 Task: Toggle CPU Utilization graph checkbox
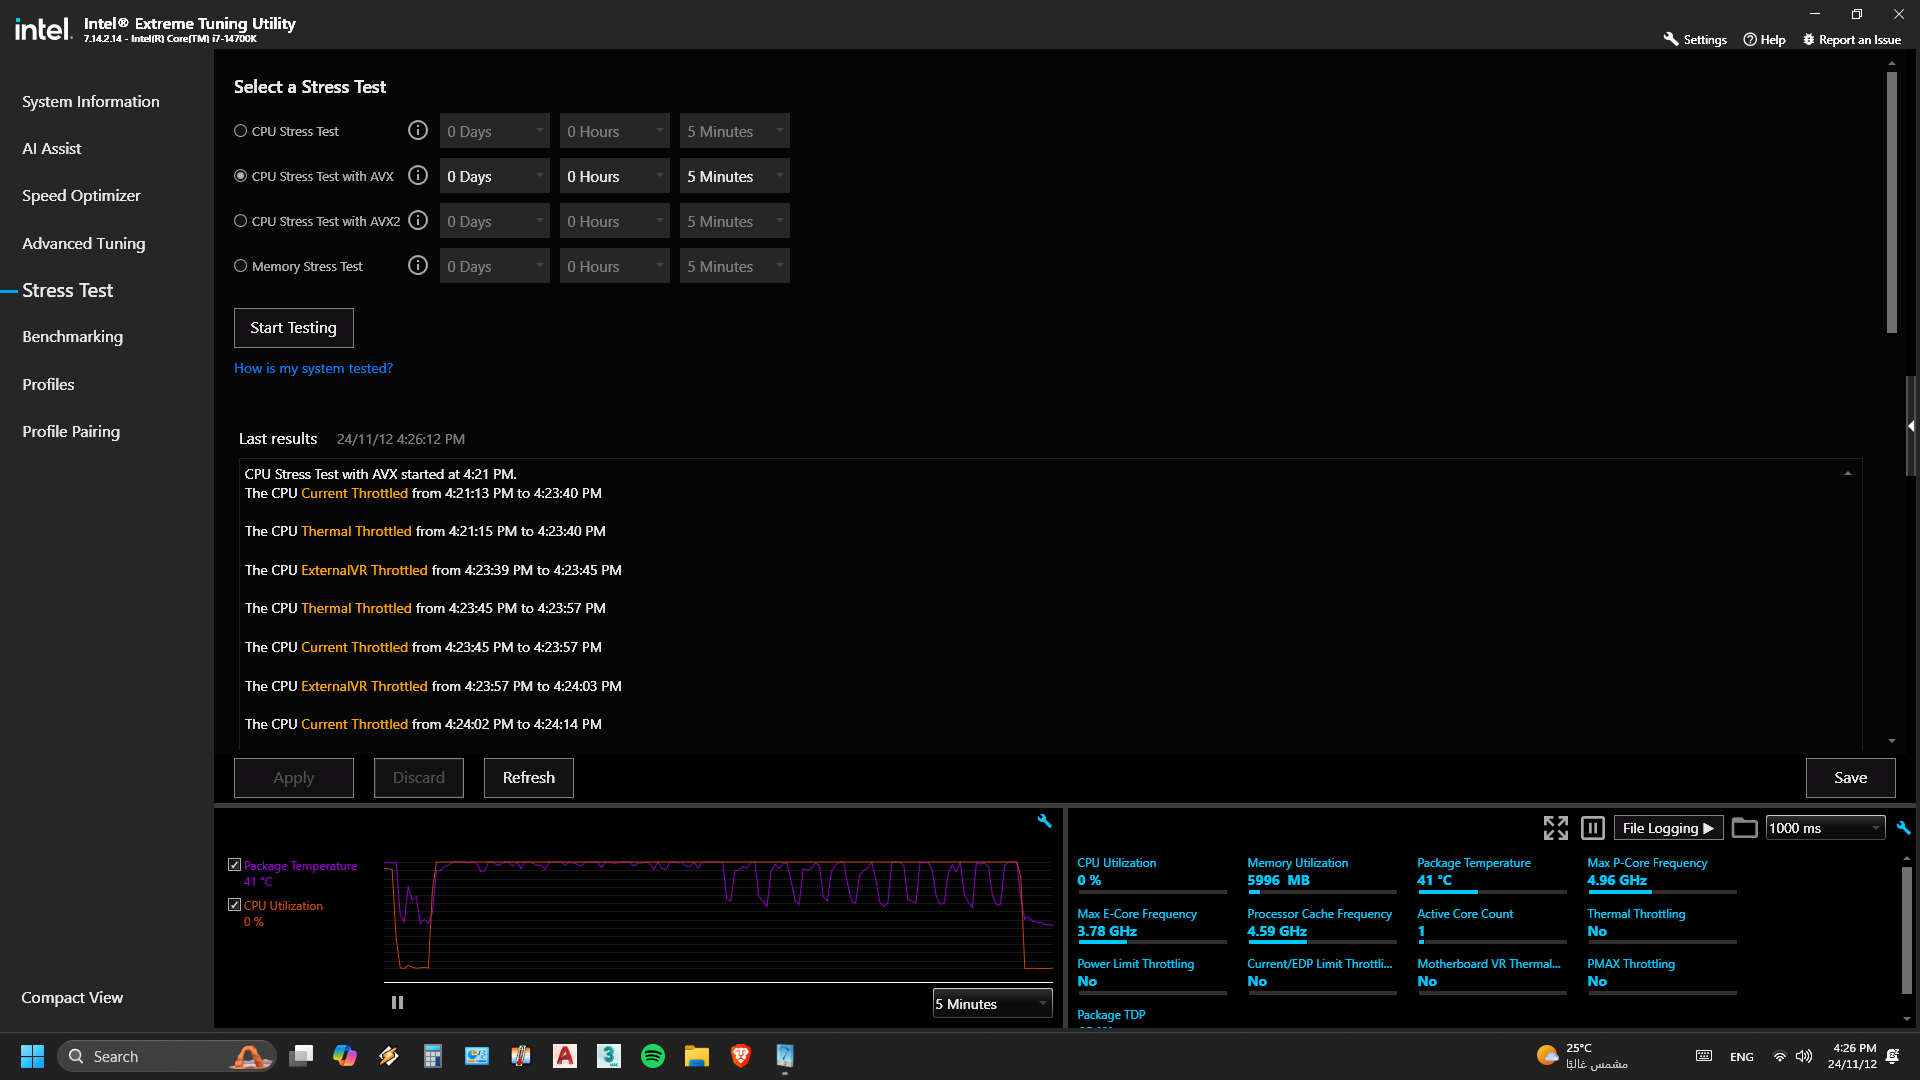coord(234,905)
